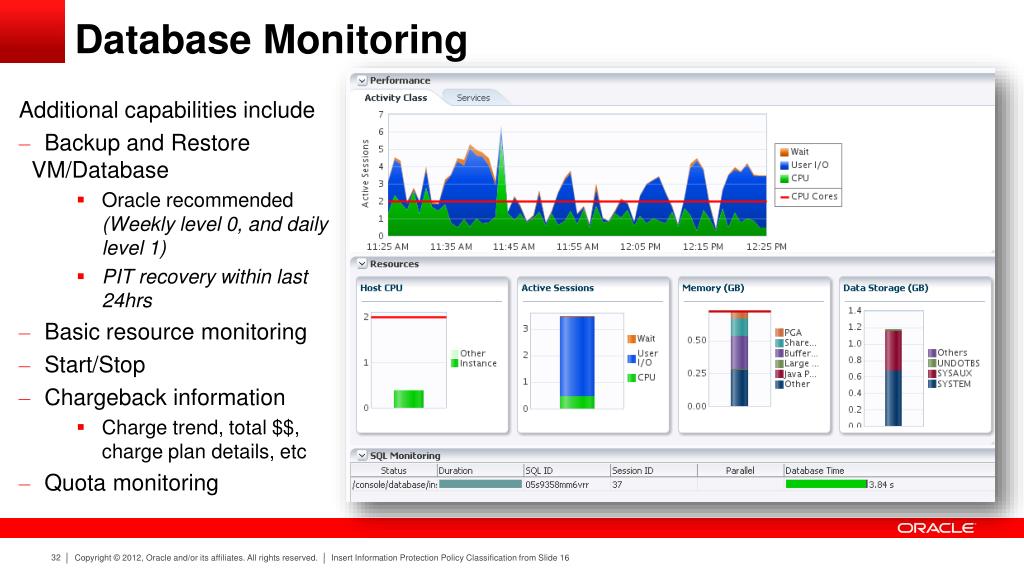Click the Chargeback information bullet text
The width and height of the screenshot is (1024, 576).
click(x=165, y=398)
